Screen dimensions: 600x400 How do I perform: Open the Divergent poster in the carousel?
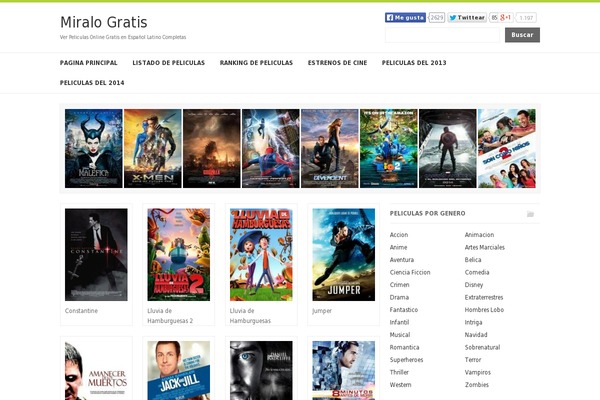330,149
